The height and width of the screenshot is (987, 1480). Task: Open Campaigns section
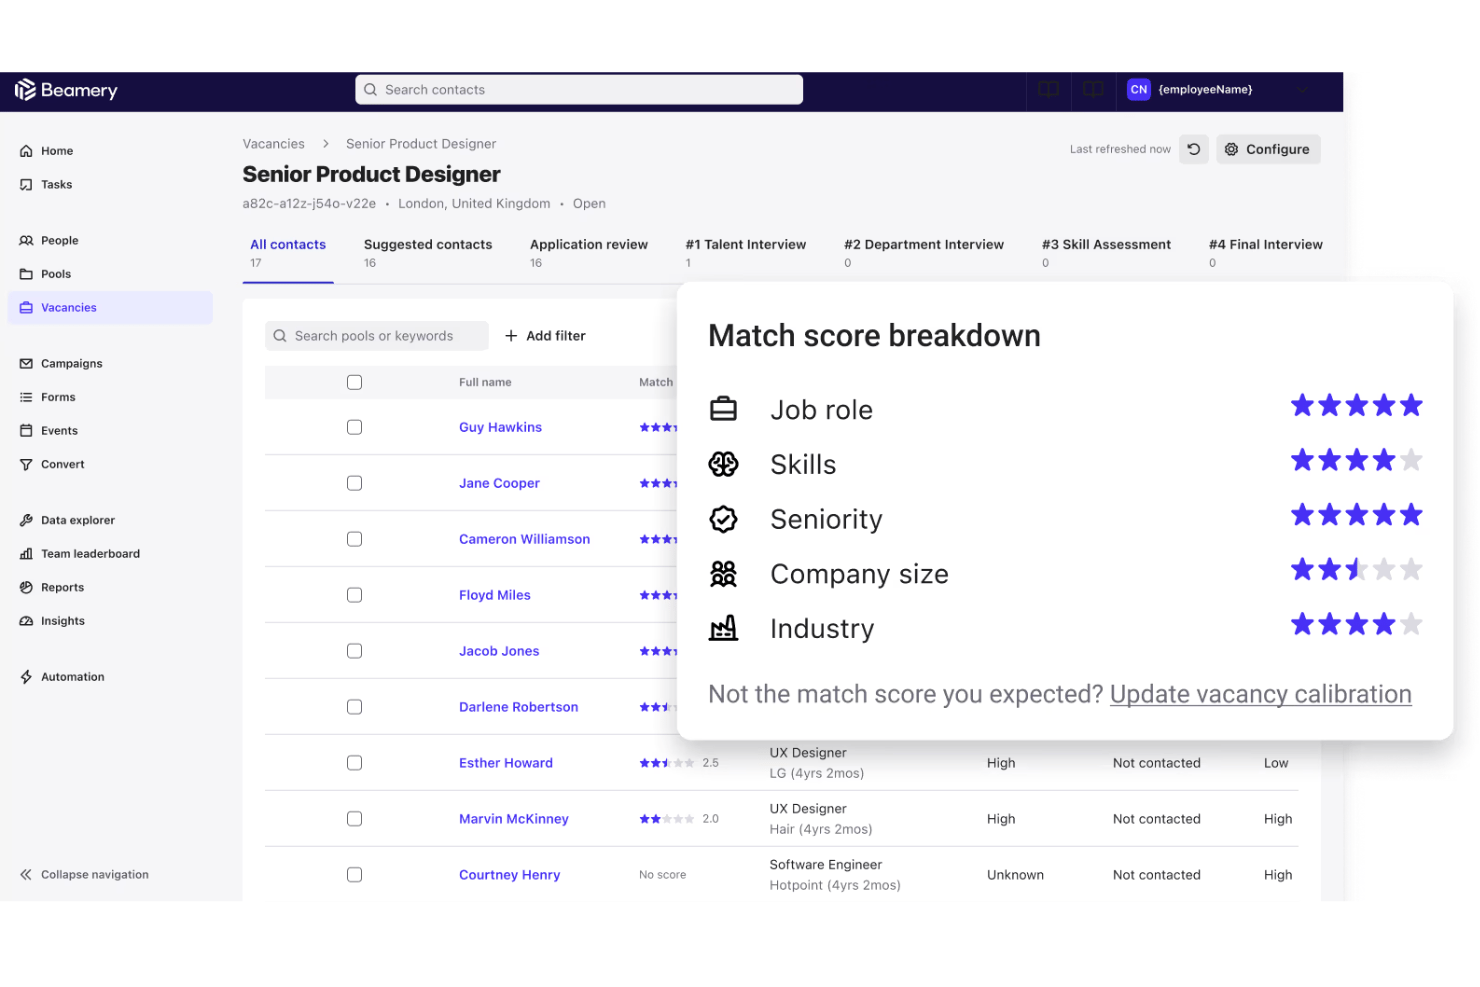click(x=61, y=364)
